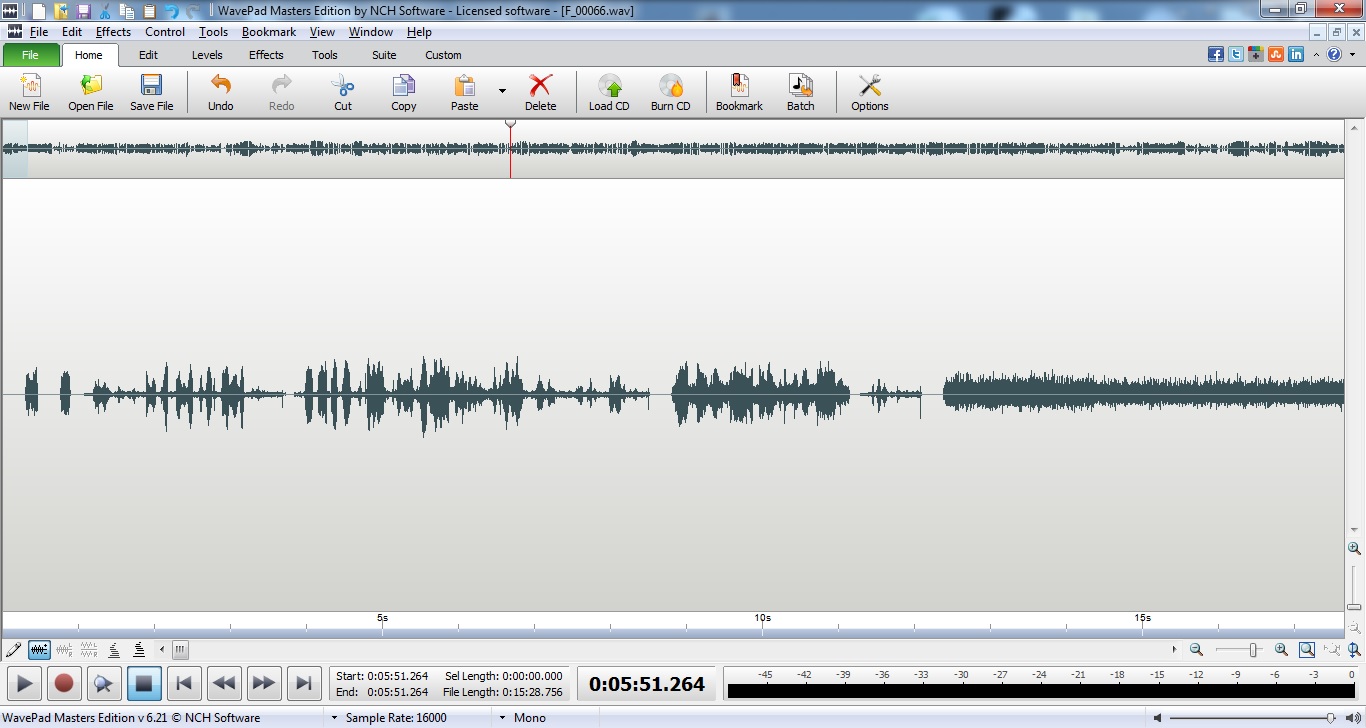Adjust the volume slider in the status bar
The image size is (1366, 728).
[x=1331, y=718]
